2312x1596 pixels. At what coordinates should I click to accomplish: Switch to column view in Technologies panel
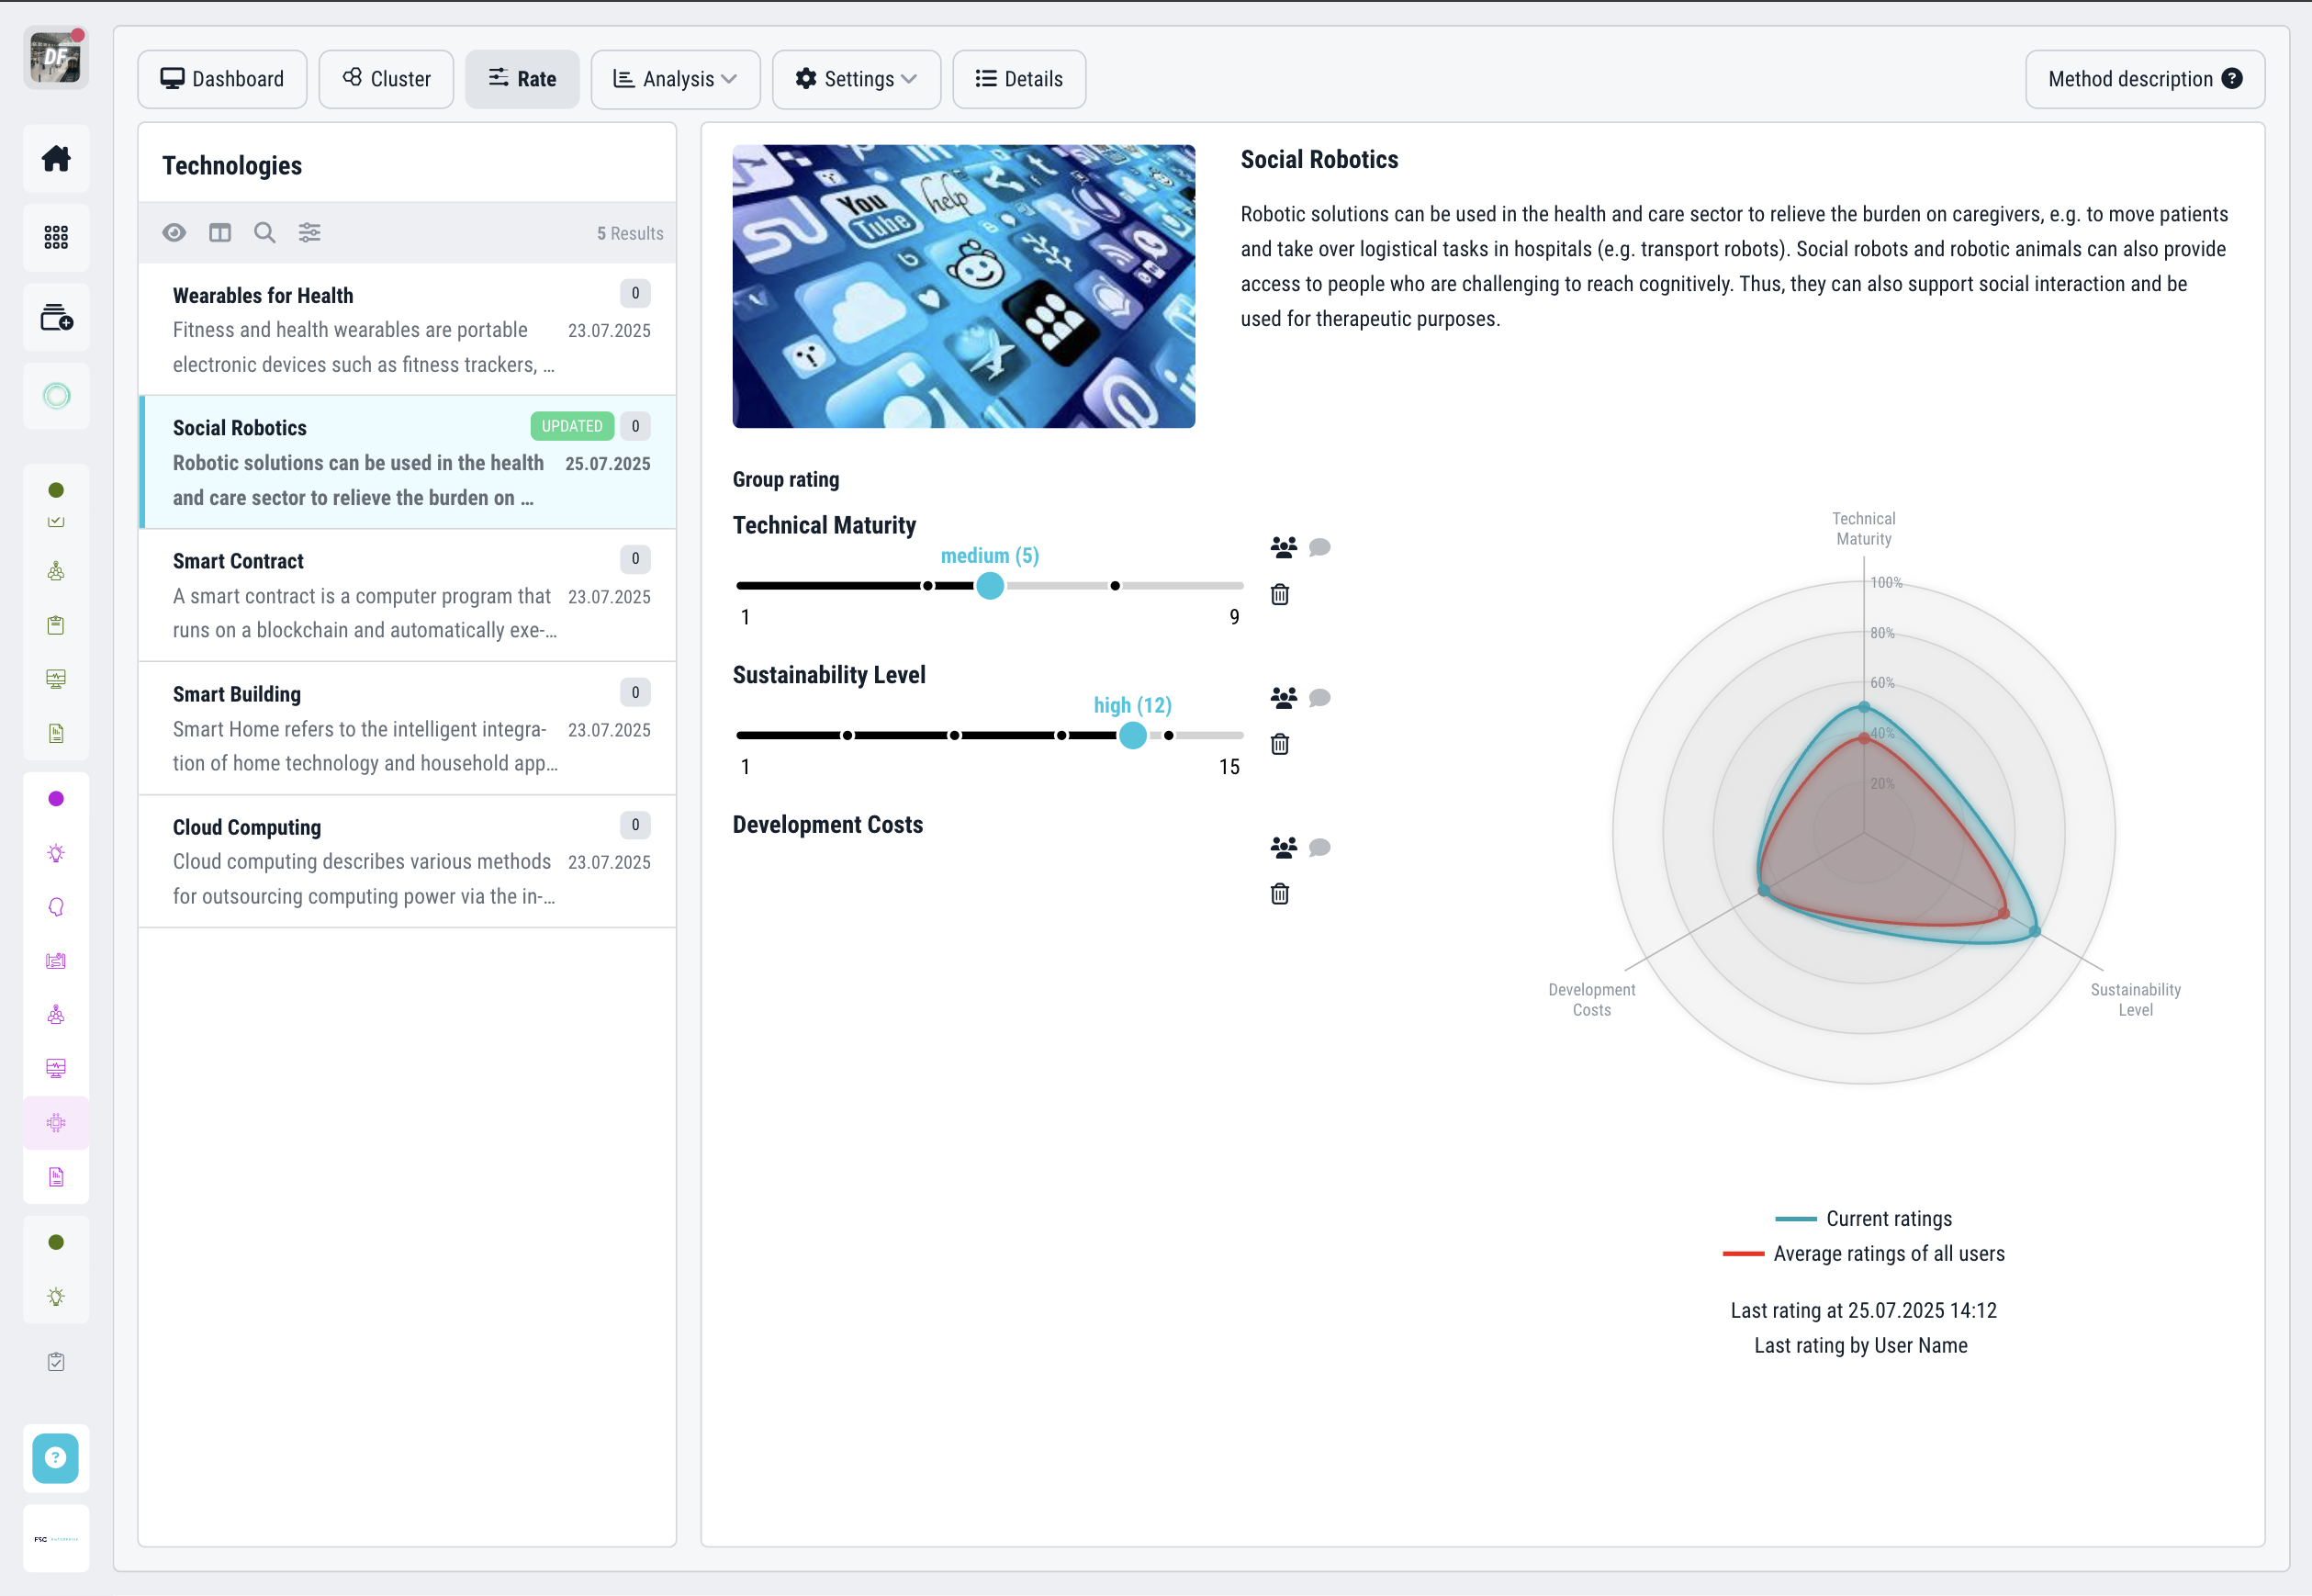click(x=219, y=232)
